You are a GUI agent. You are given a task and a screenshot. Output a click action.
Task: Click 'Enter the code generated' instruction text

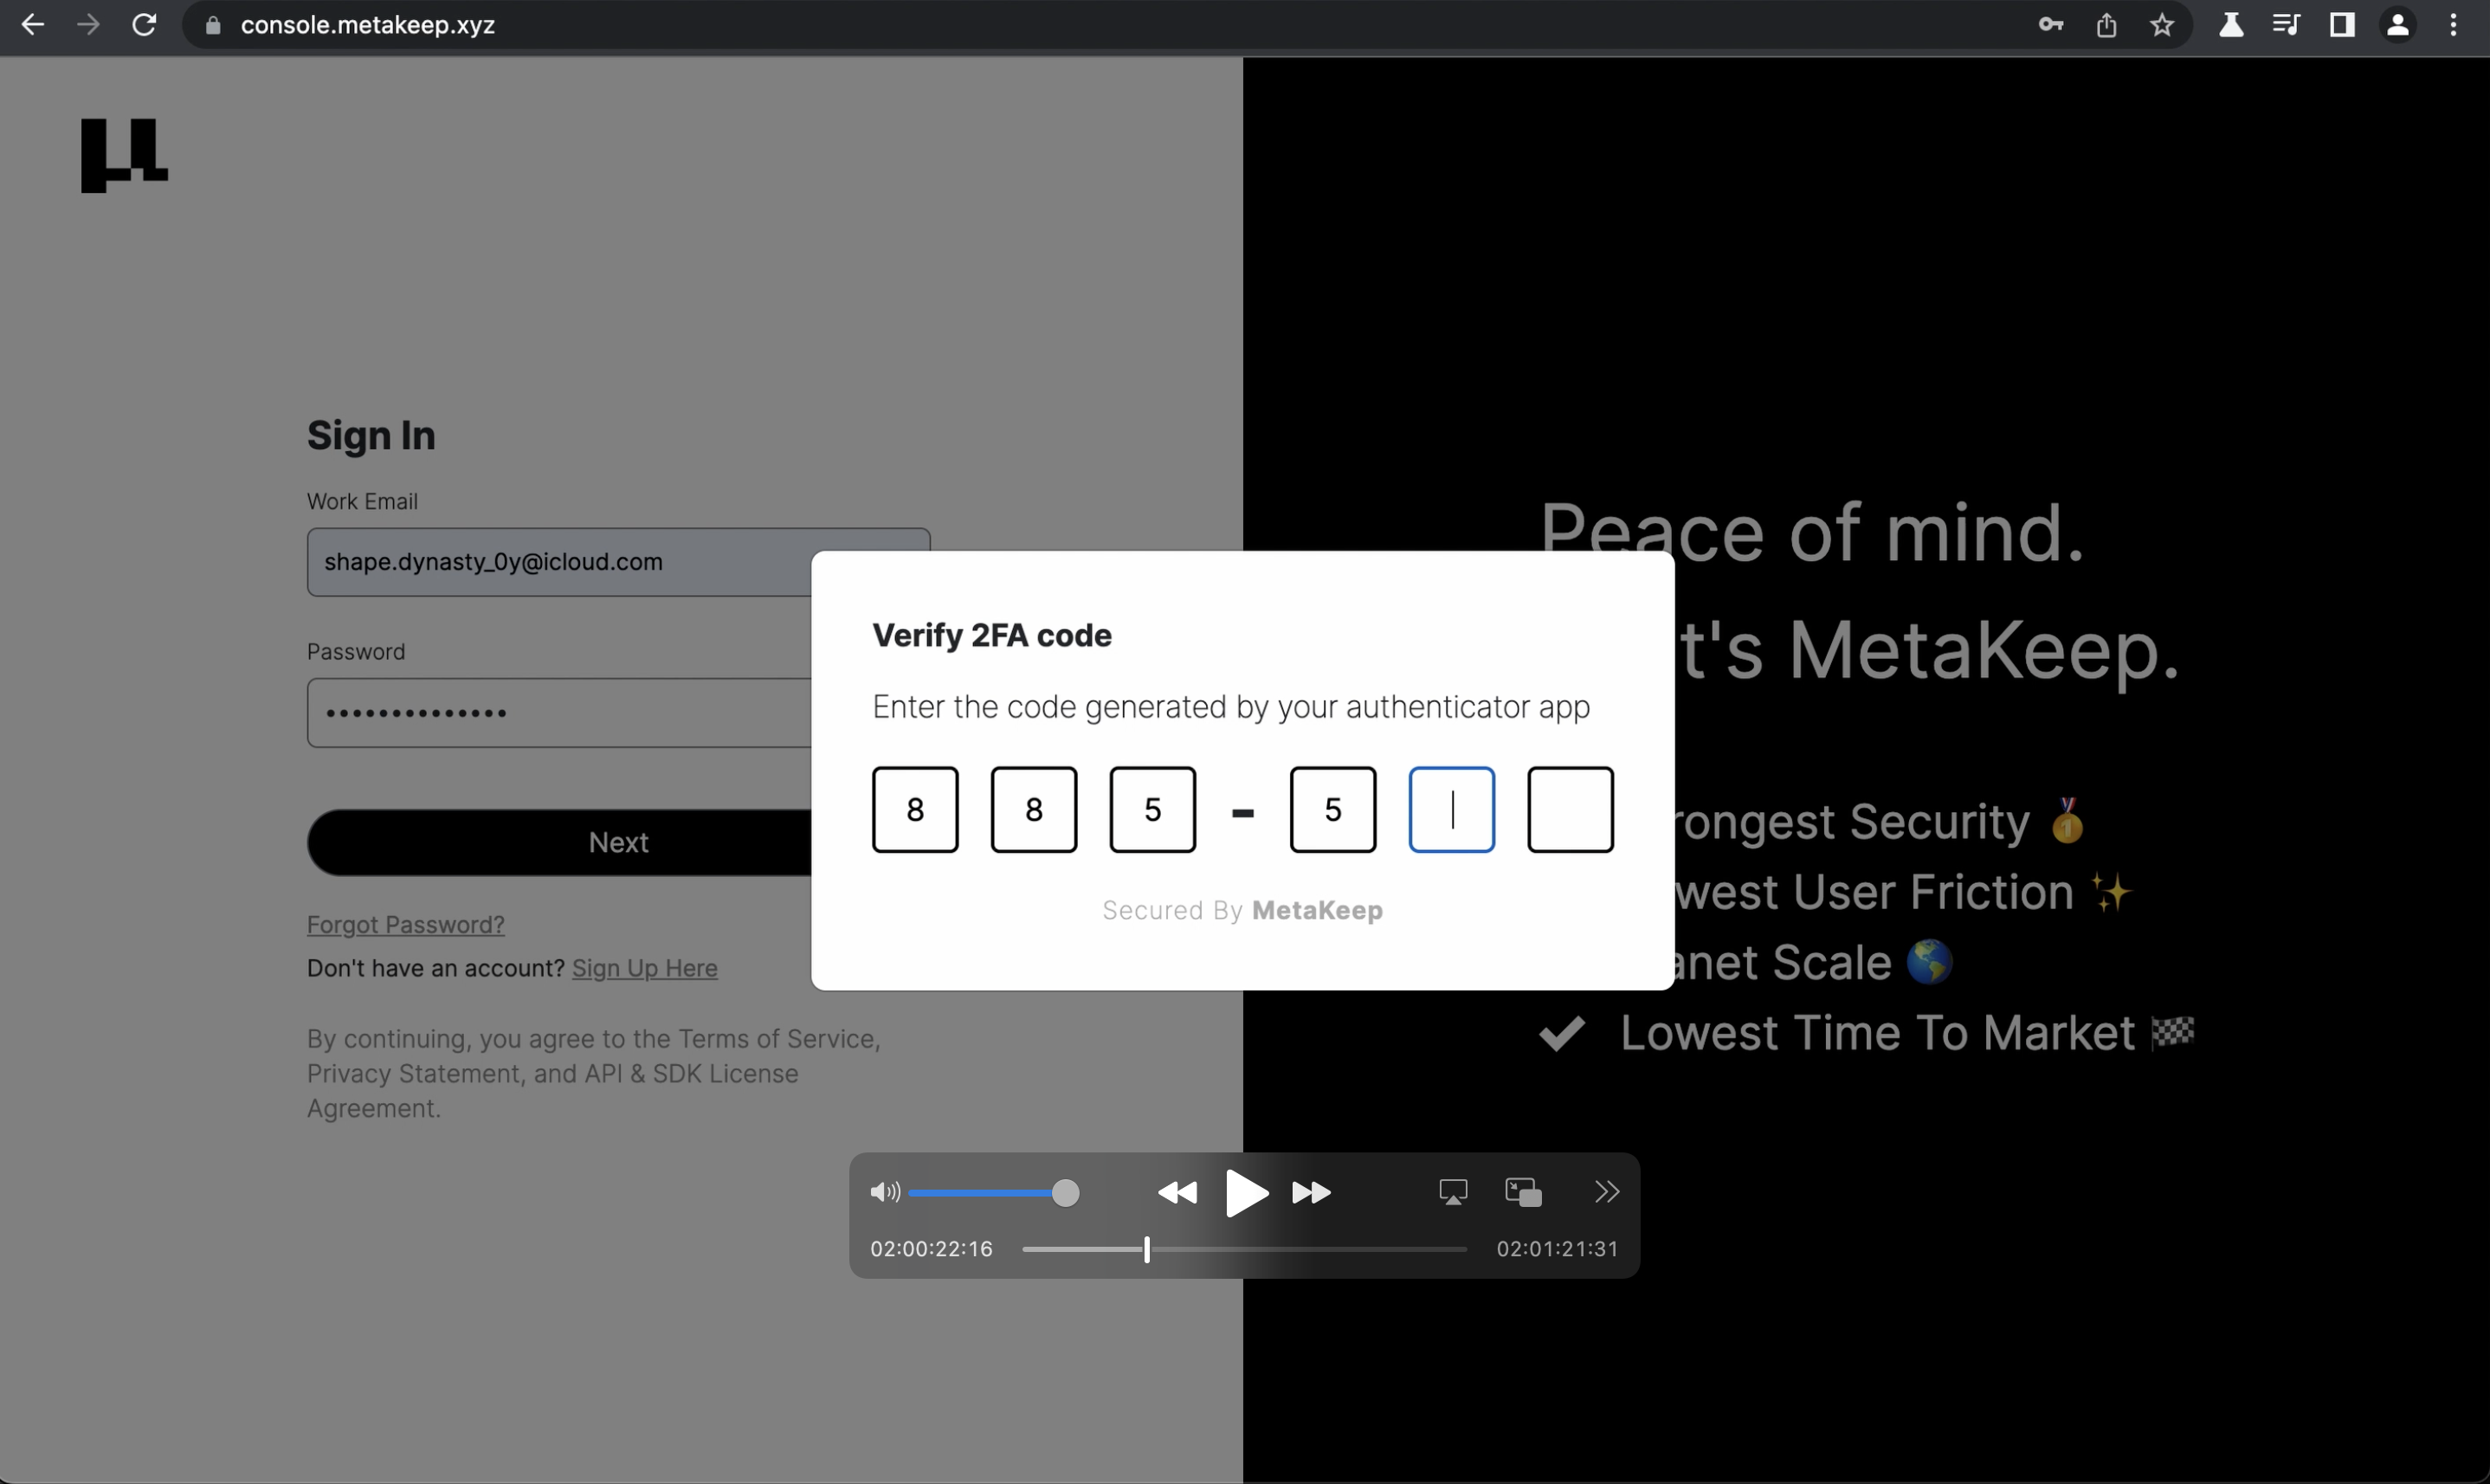tap(1231, 707)
